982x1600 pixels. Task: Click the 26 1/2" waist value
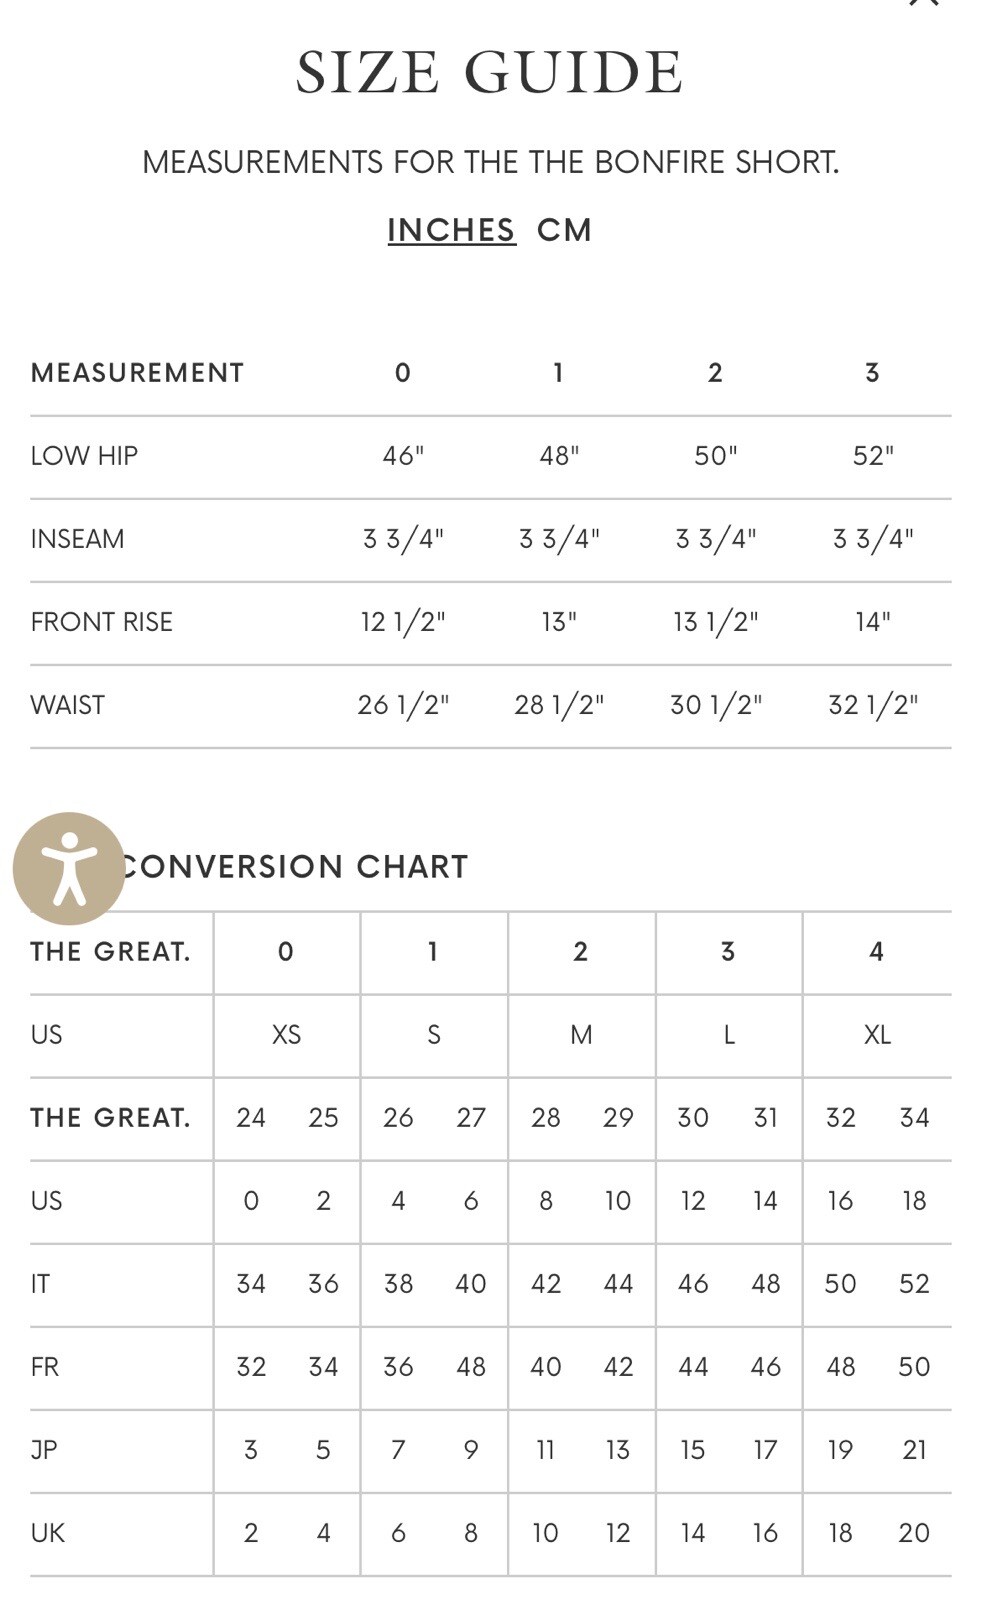tap(403, 705)
